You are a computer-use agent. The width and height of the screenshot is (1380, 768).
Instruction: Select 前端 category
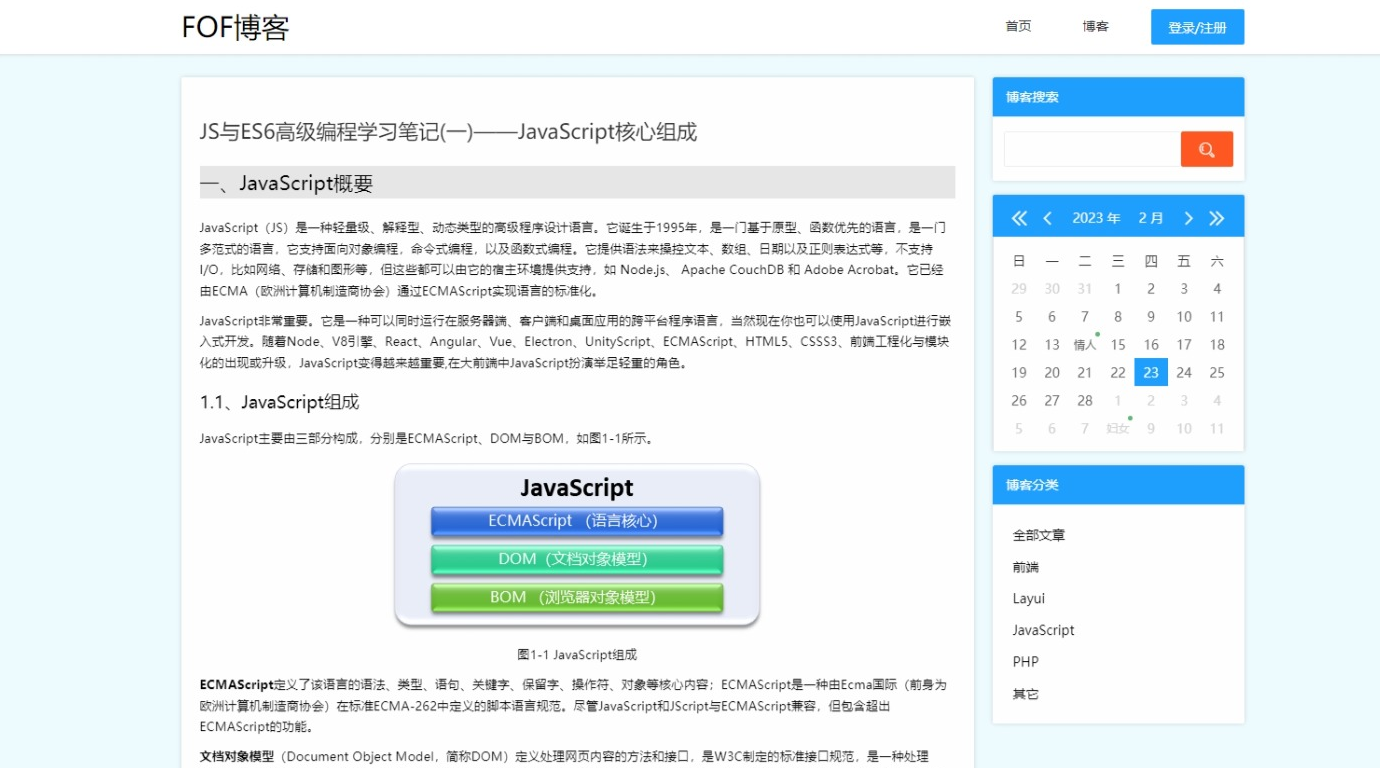point(1025,567)
